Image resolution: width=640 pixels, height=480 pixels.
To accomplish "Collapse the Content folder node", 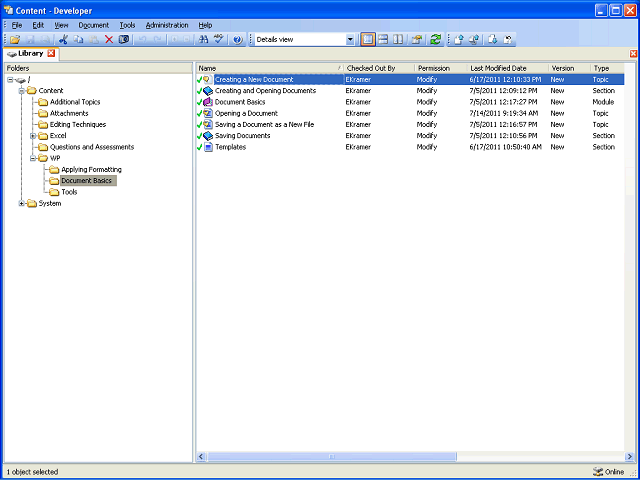I will (x=22, y=91).
